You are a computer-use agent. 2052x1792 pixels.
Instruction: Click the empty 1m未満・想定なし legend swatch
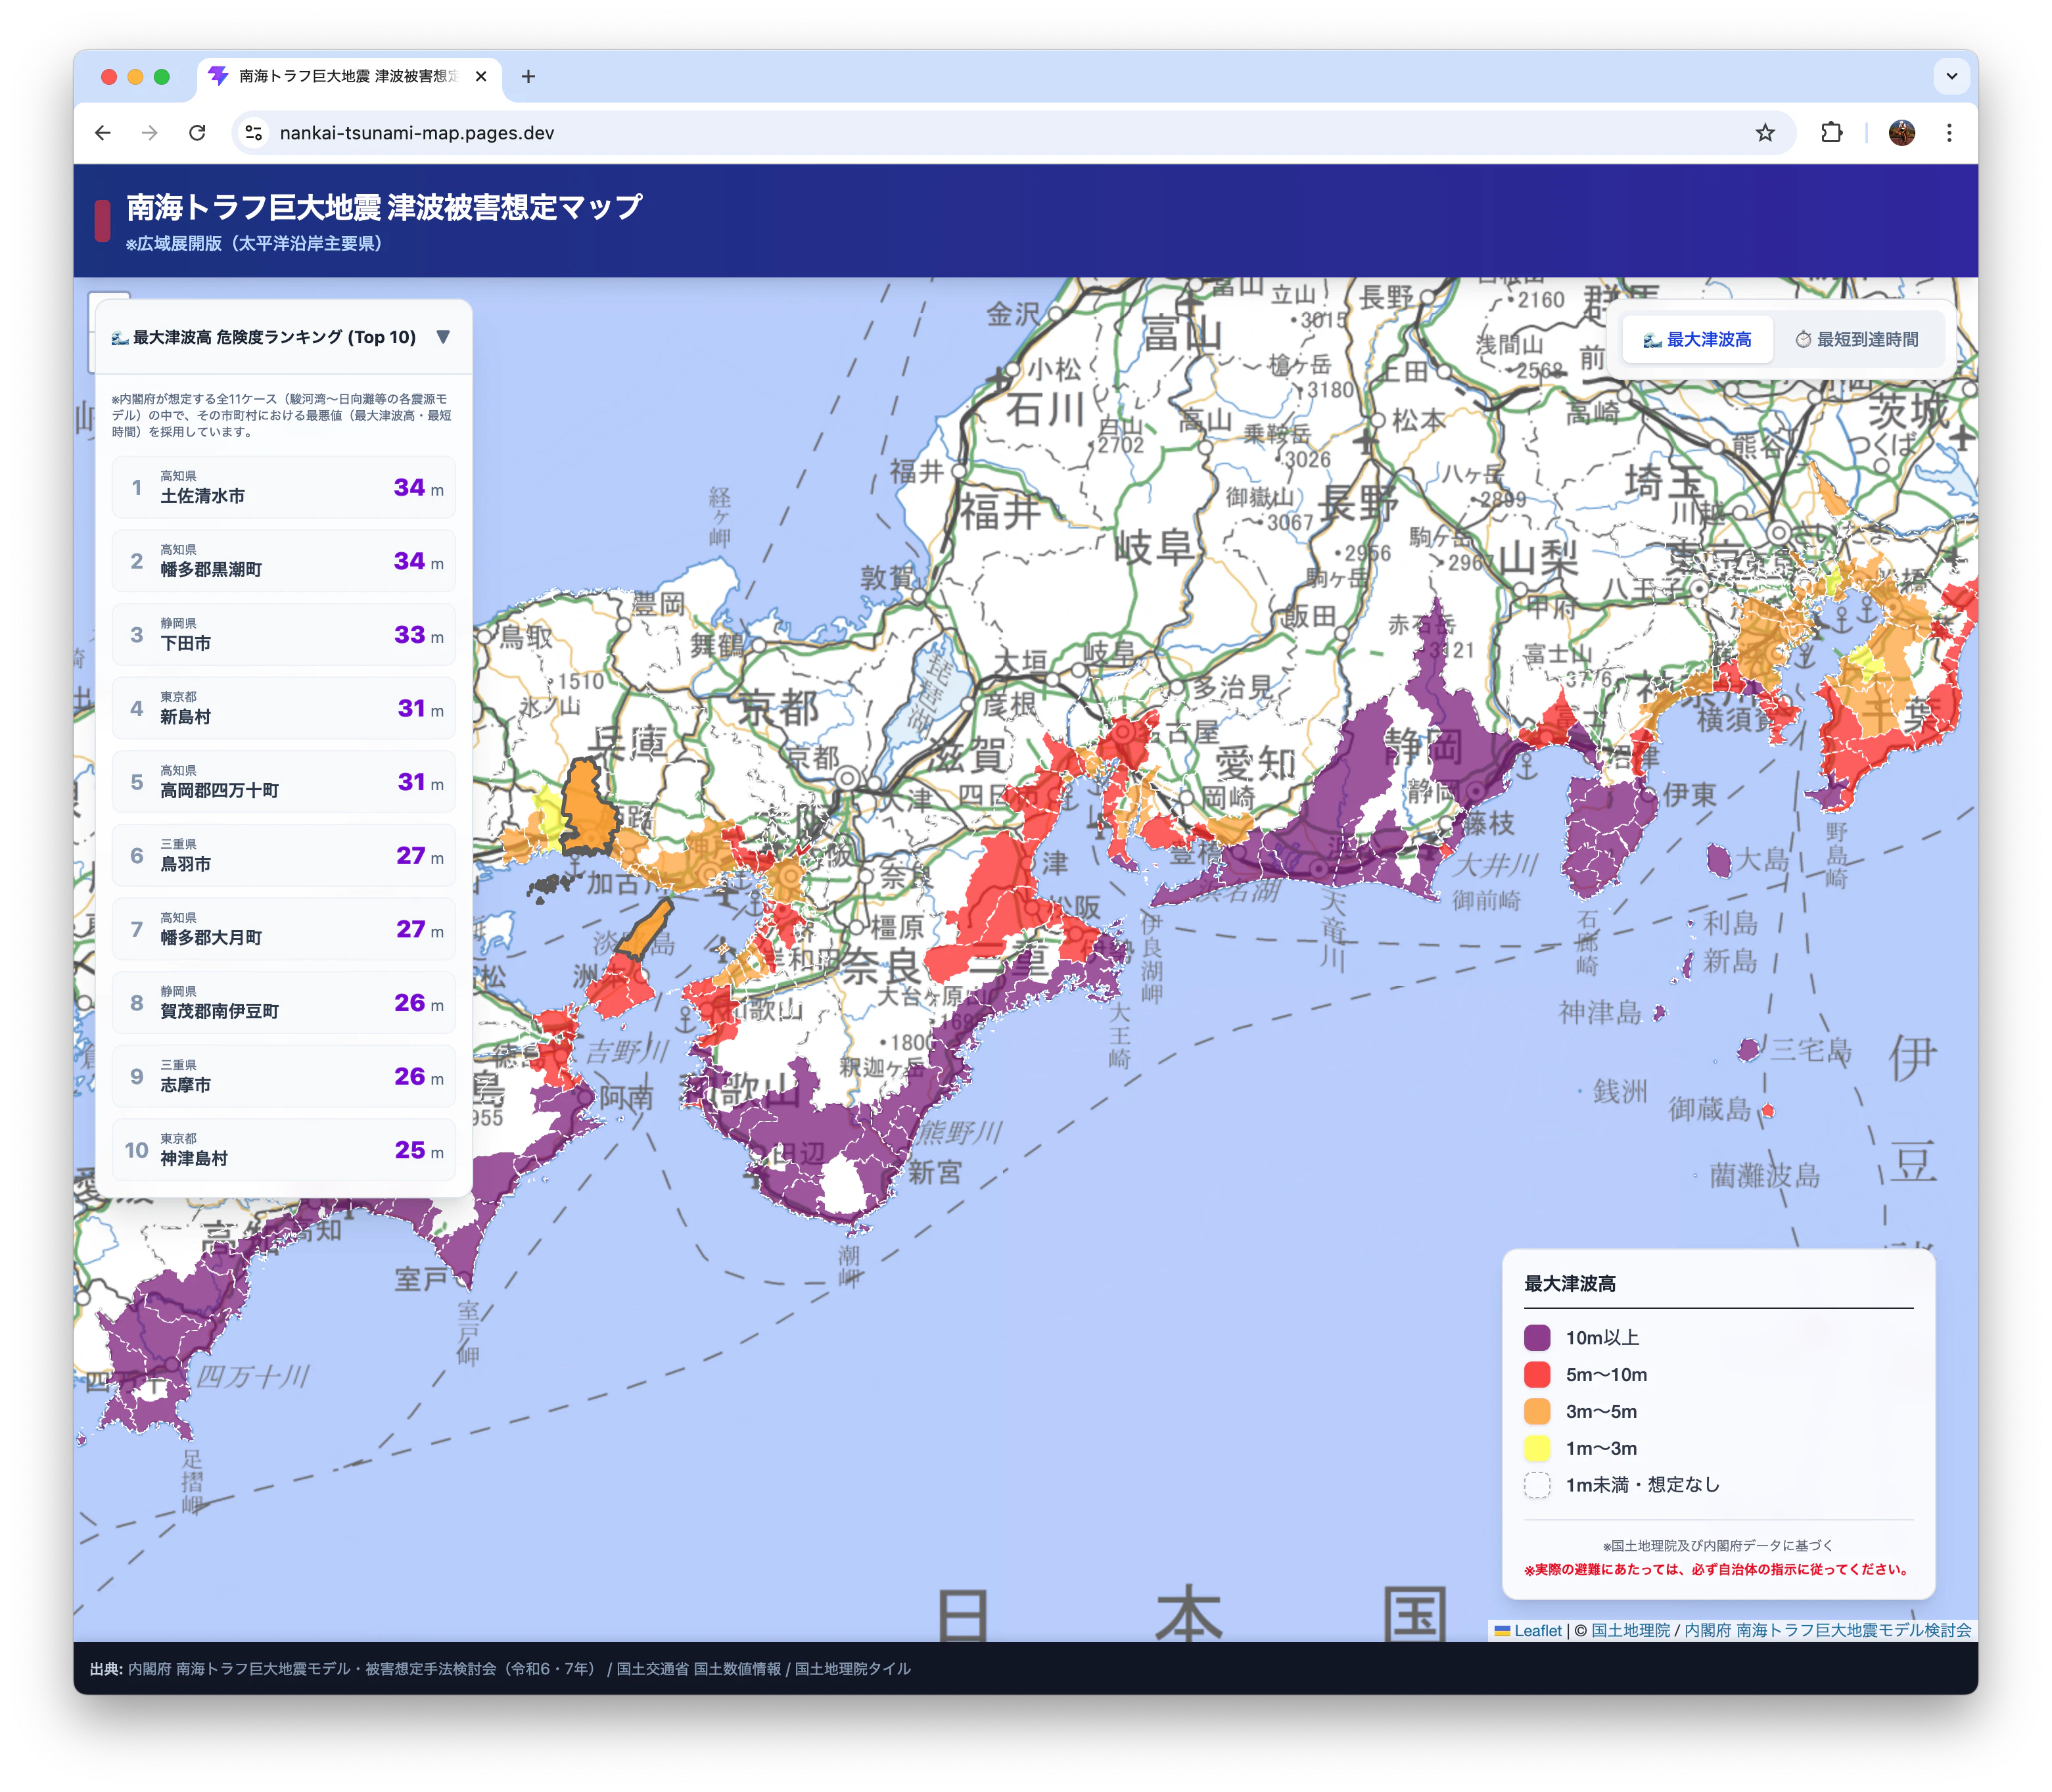(1537, 1485)
